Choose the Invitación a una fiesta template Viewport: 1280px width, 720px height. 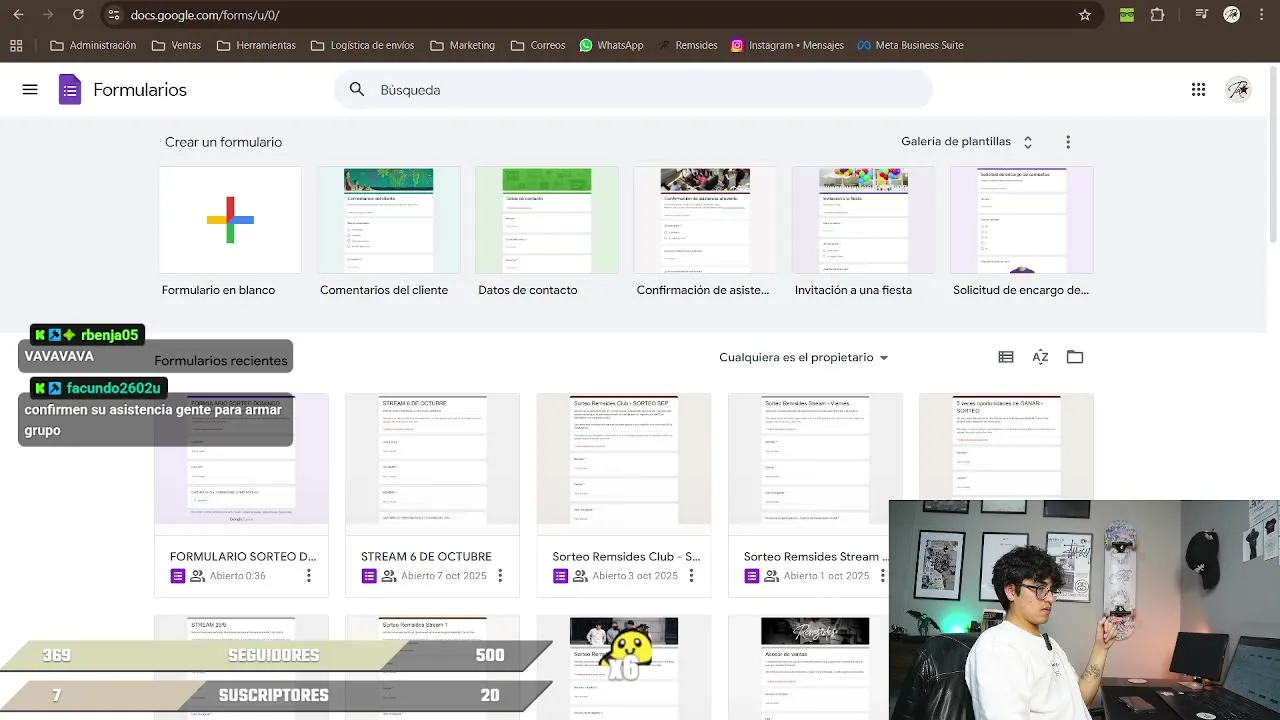863,220
